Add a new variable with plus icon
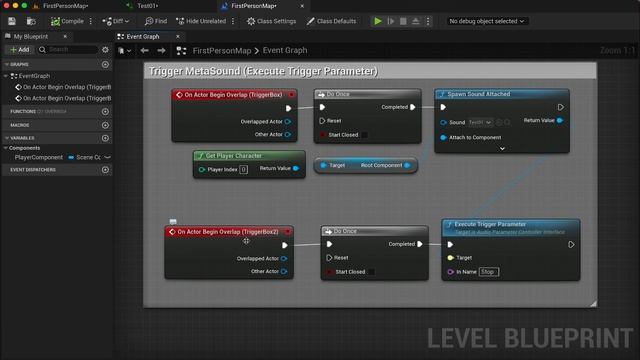 coord(105,138)
